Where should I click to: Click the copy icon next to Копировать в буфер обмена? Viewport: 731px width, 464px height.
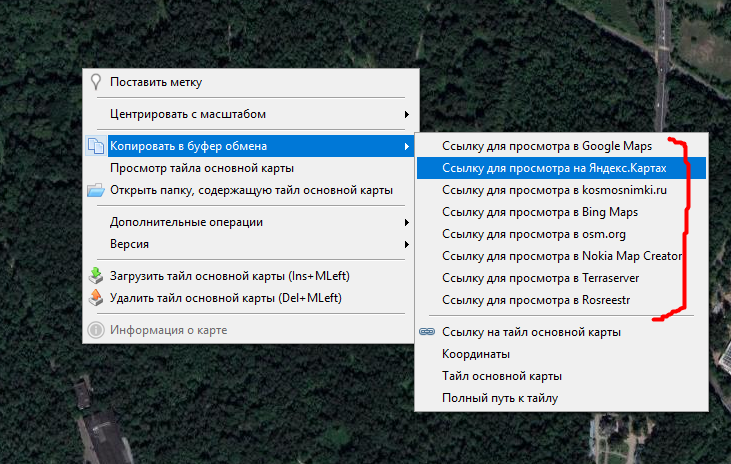[x=96, y=146]
